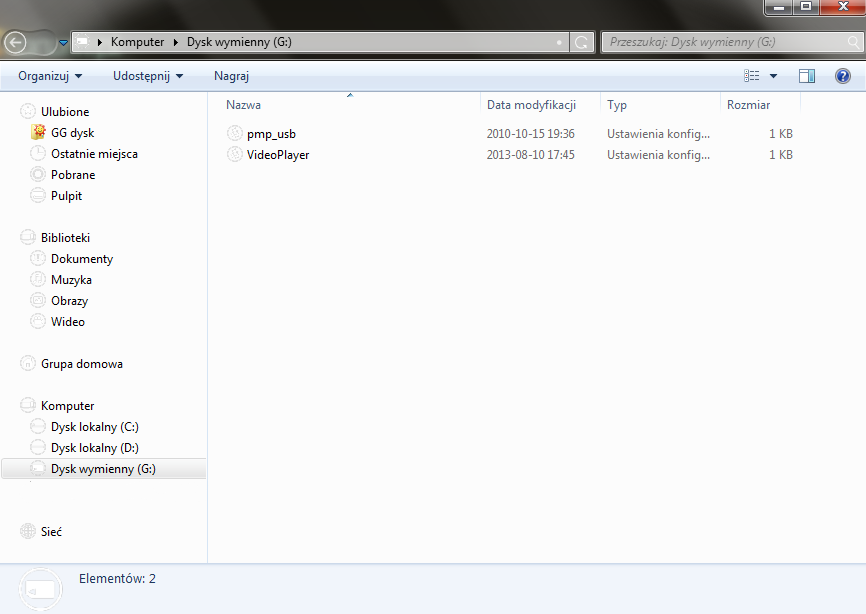866x614 pixels.
Task: Open the Udostępnij menu
Action: 148,76
